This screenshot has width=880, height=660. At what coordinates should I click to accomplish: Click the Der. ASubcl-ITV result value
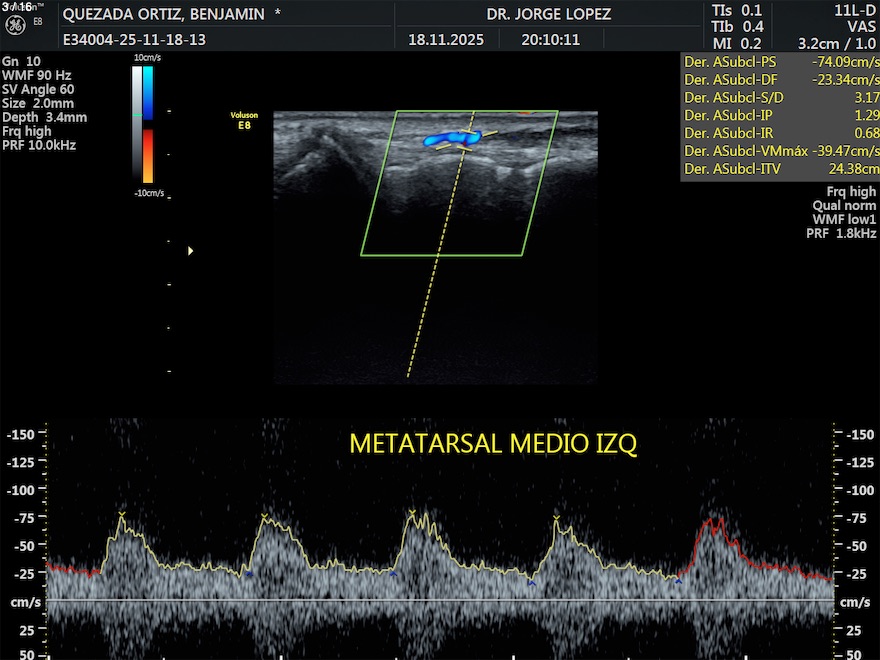click(854, 170)
